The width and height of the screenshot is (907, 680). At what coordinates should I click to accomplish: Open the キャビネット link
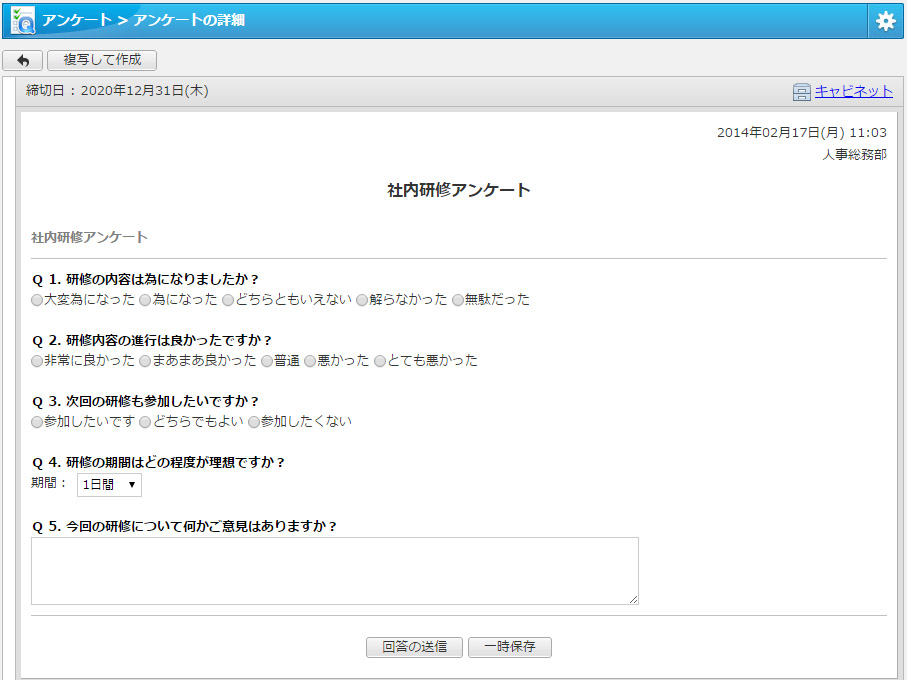click(x=853, y=91)
